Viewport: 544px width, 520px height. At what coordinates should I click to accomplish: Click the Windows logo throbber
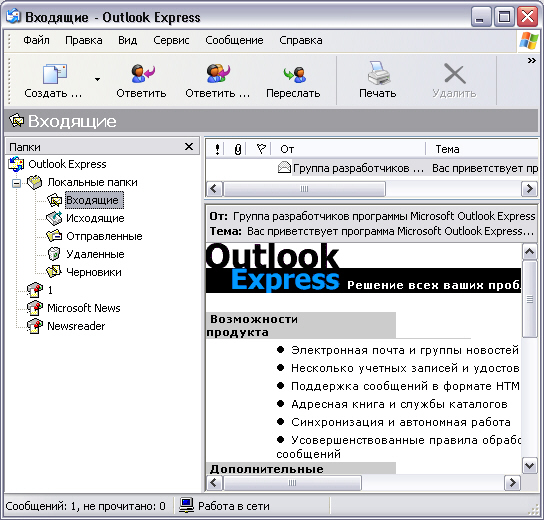529,41
